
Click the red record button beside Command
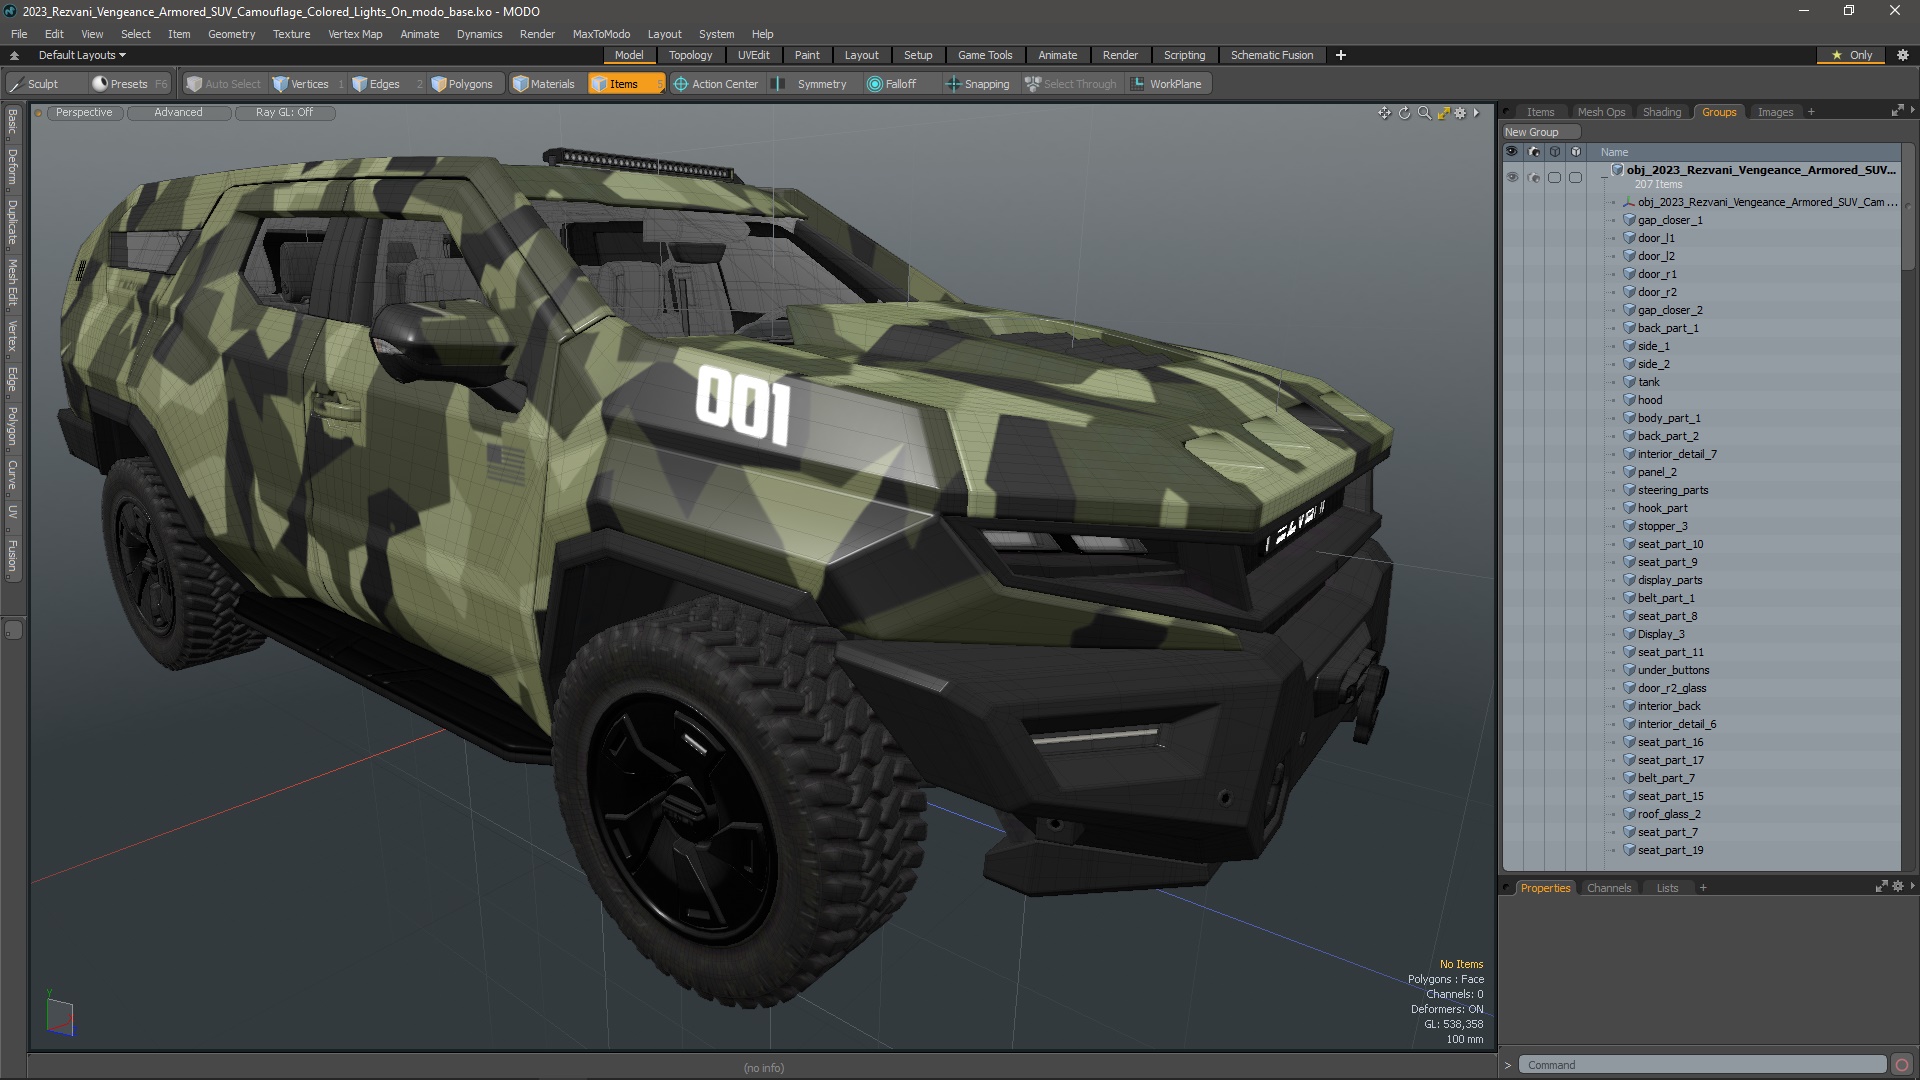[x=1901, y=1065]
